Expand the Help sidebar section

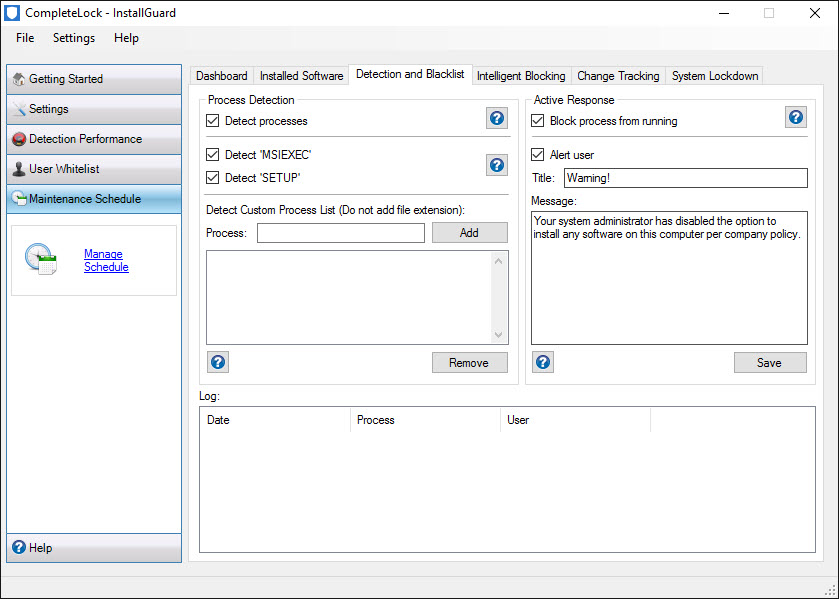94,548
